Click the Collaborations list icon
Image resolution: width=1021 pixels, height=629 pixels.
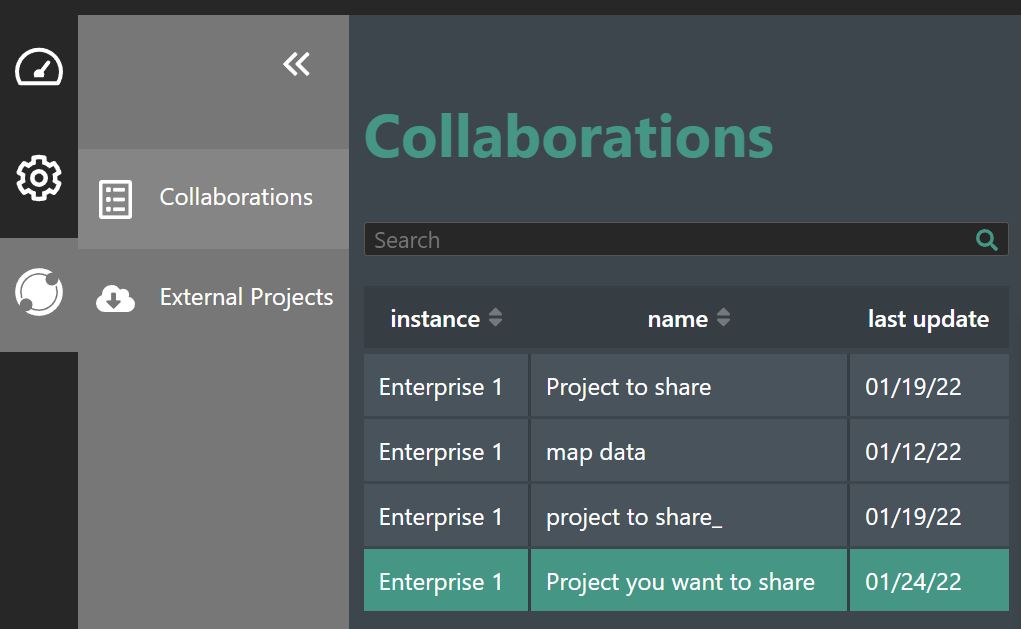(115, 199)
